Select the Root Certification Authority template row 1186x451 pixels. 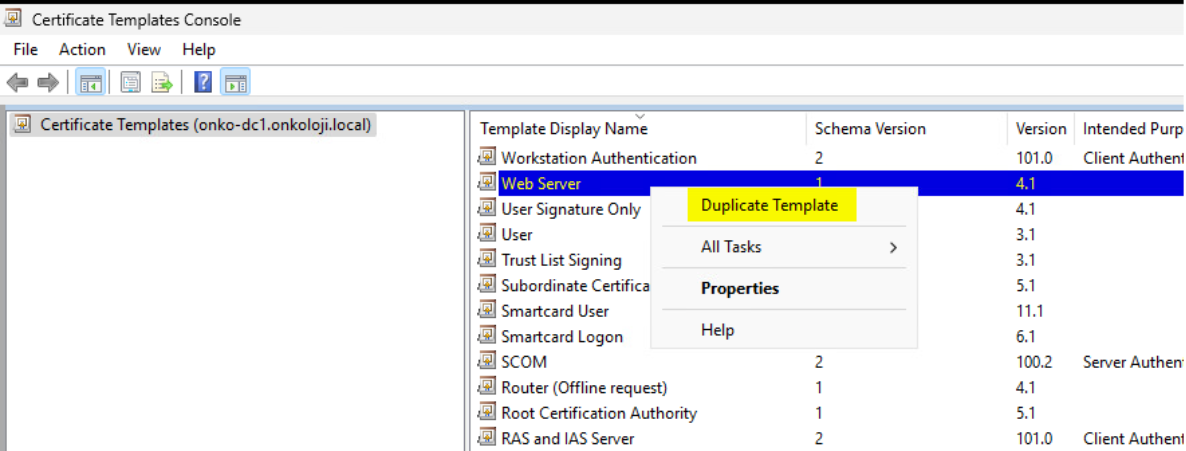point(827,413)
